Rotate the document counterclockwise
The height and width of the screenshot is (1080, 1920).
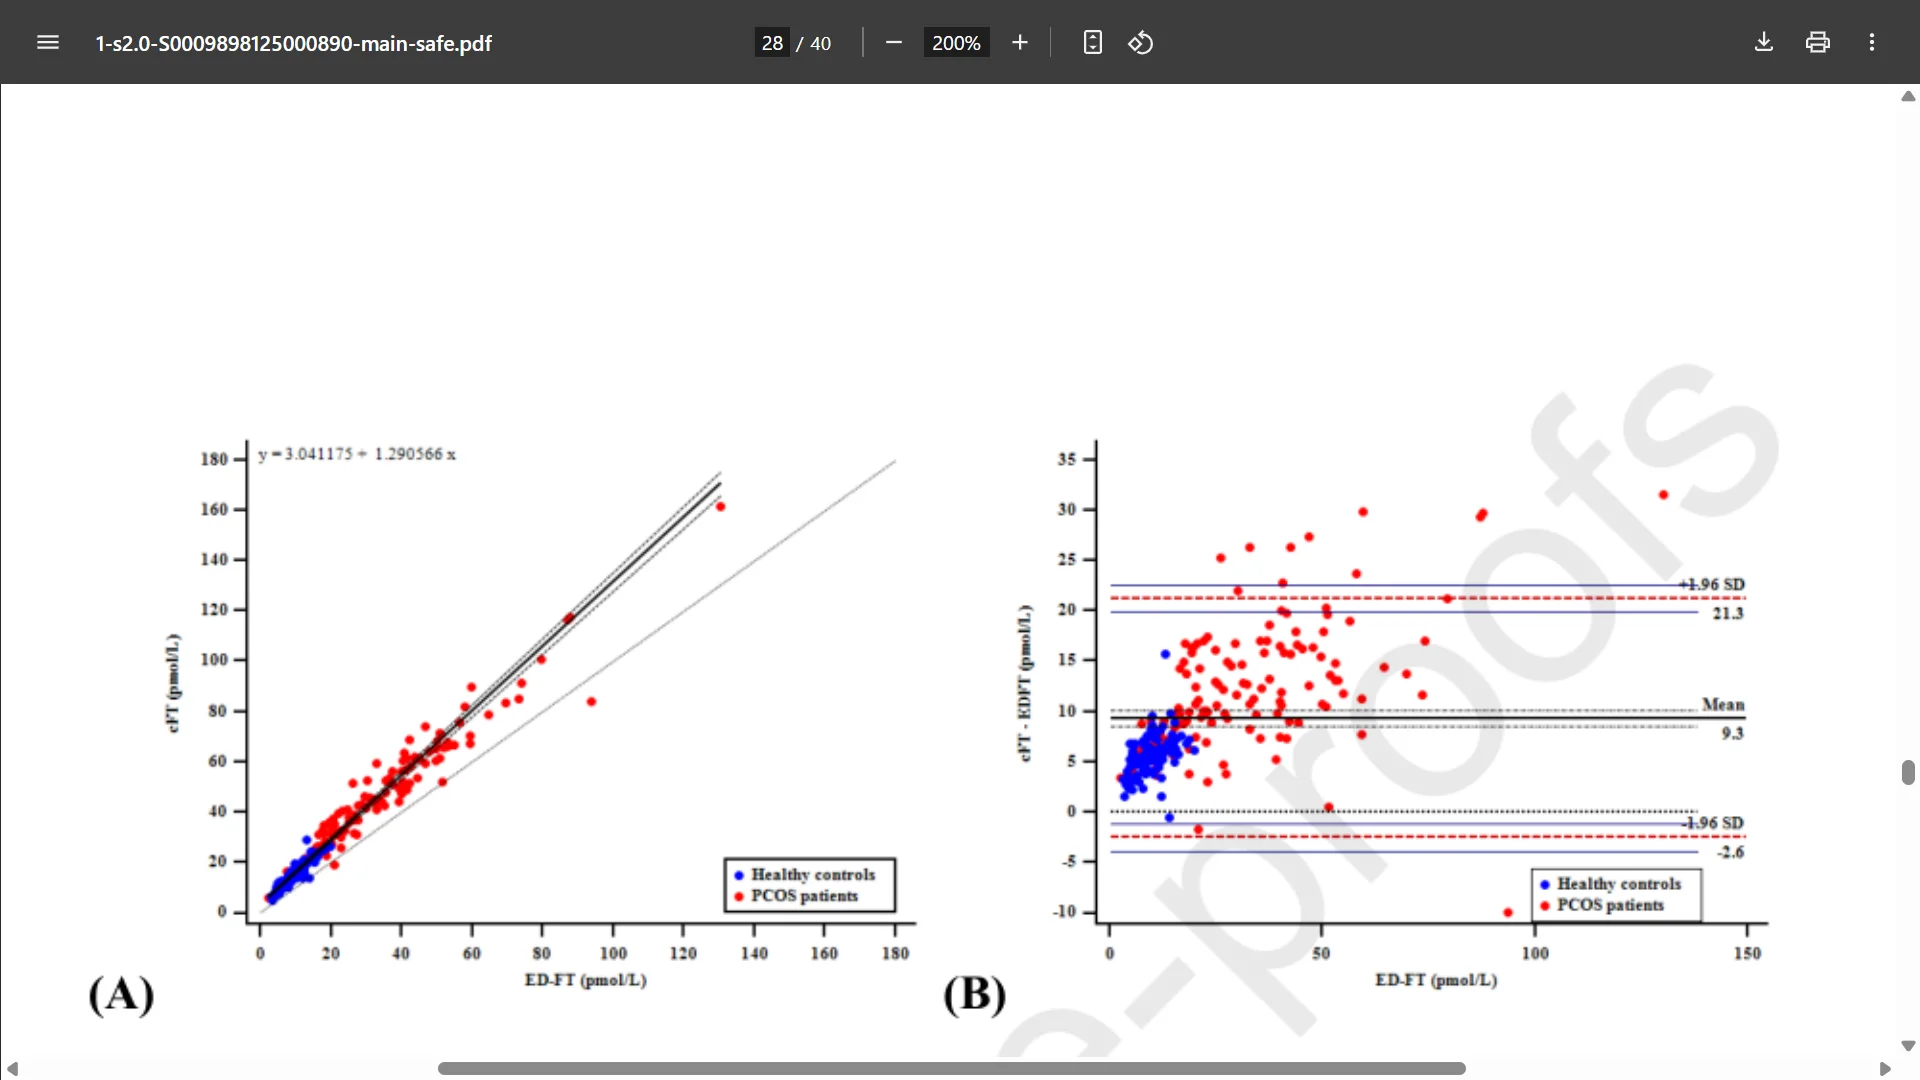point(1141,43)
